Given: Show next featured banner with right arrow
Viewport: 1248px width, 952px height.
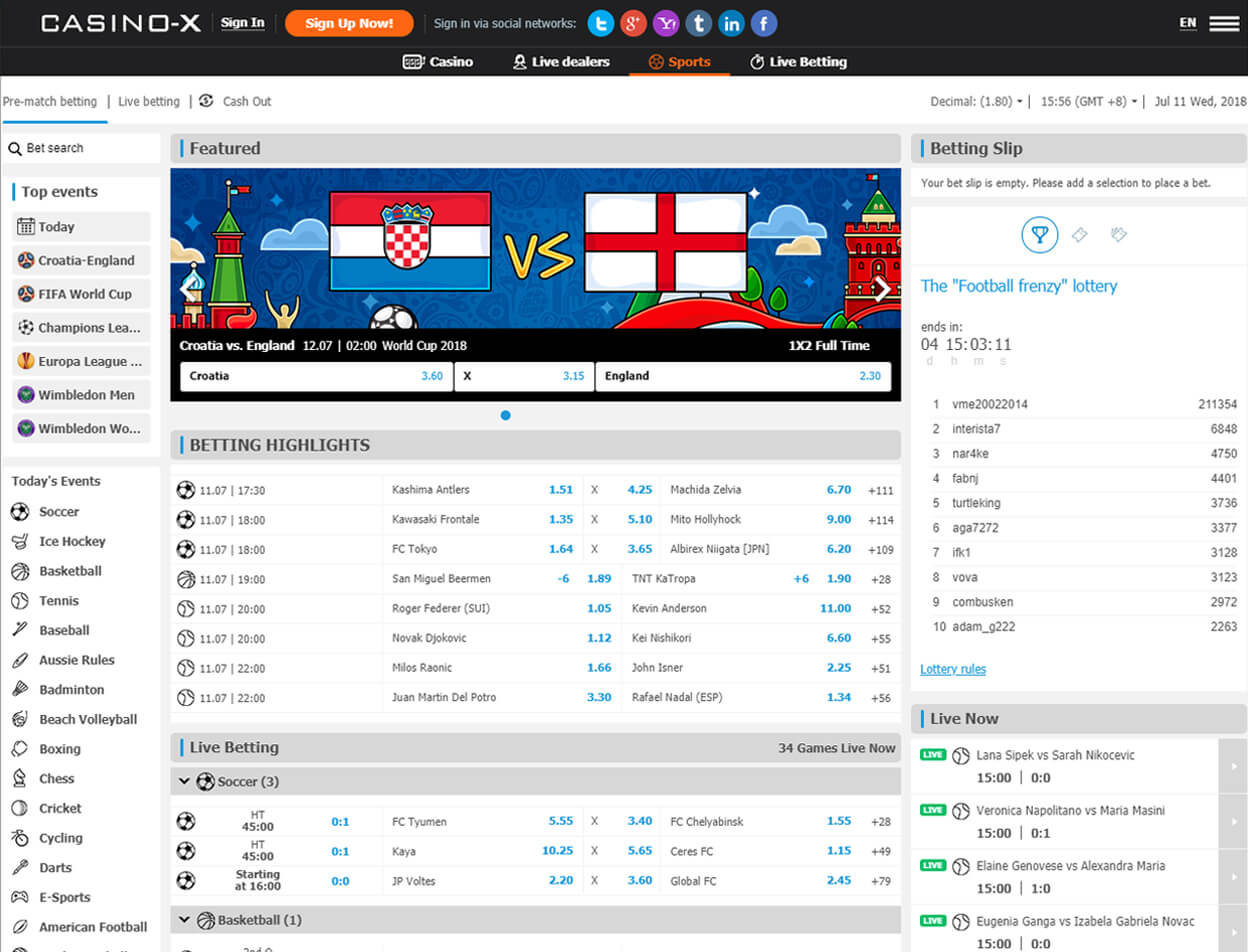Looking at the screenshot, I should pyautogui.click(x=881, y=289).
